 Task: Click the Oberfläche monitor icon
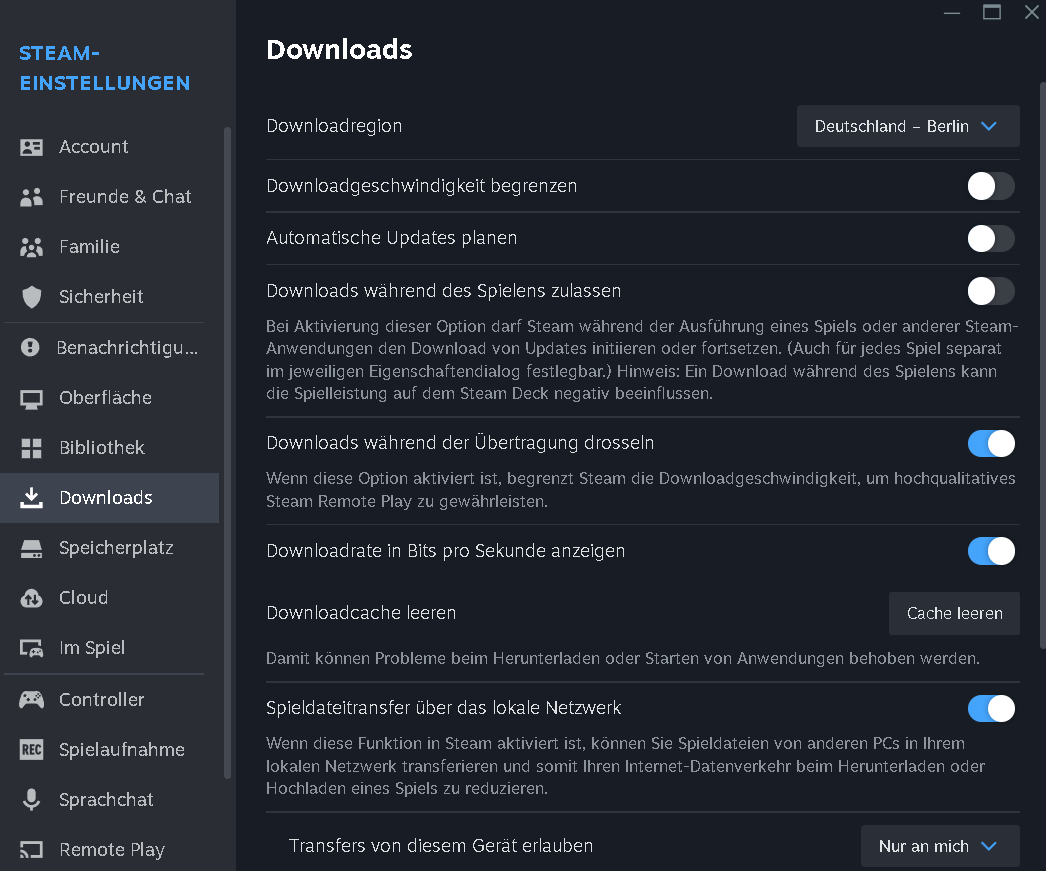pyautogui.click(x=31, y=398)
